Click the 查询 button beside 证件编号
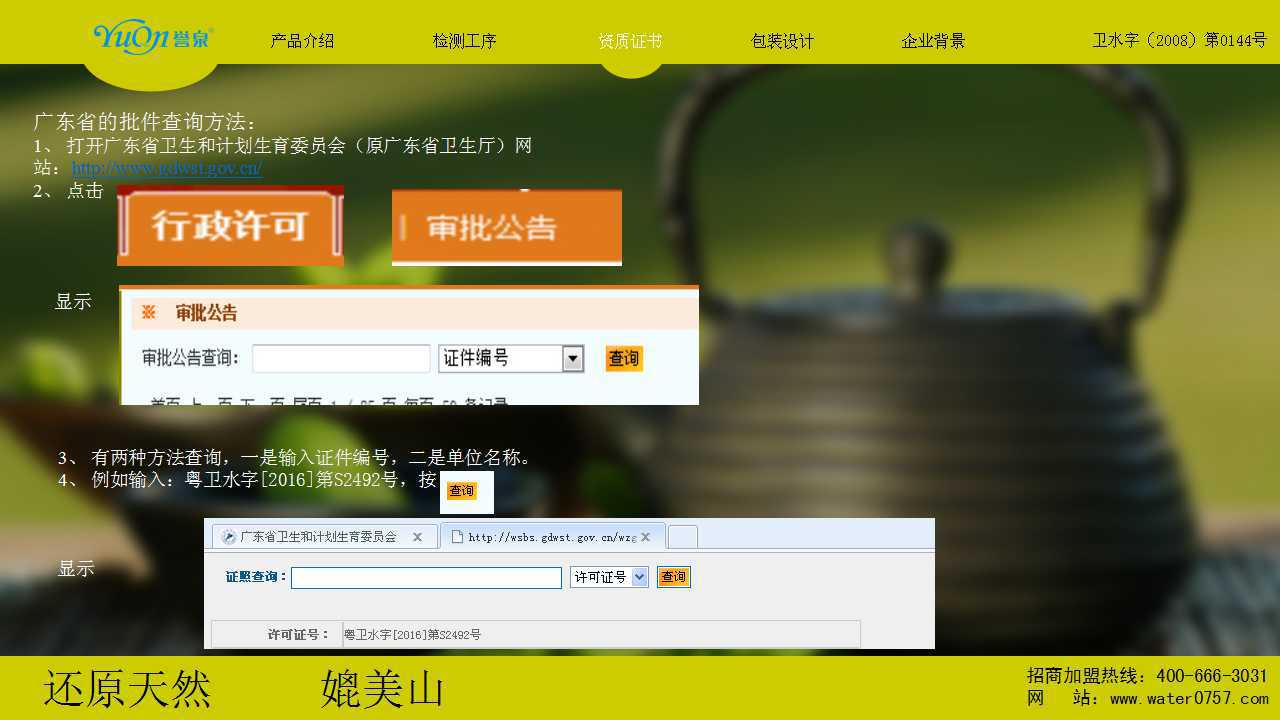This screenshot has width=1280, height=720. point(624,358)
